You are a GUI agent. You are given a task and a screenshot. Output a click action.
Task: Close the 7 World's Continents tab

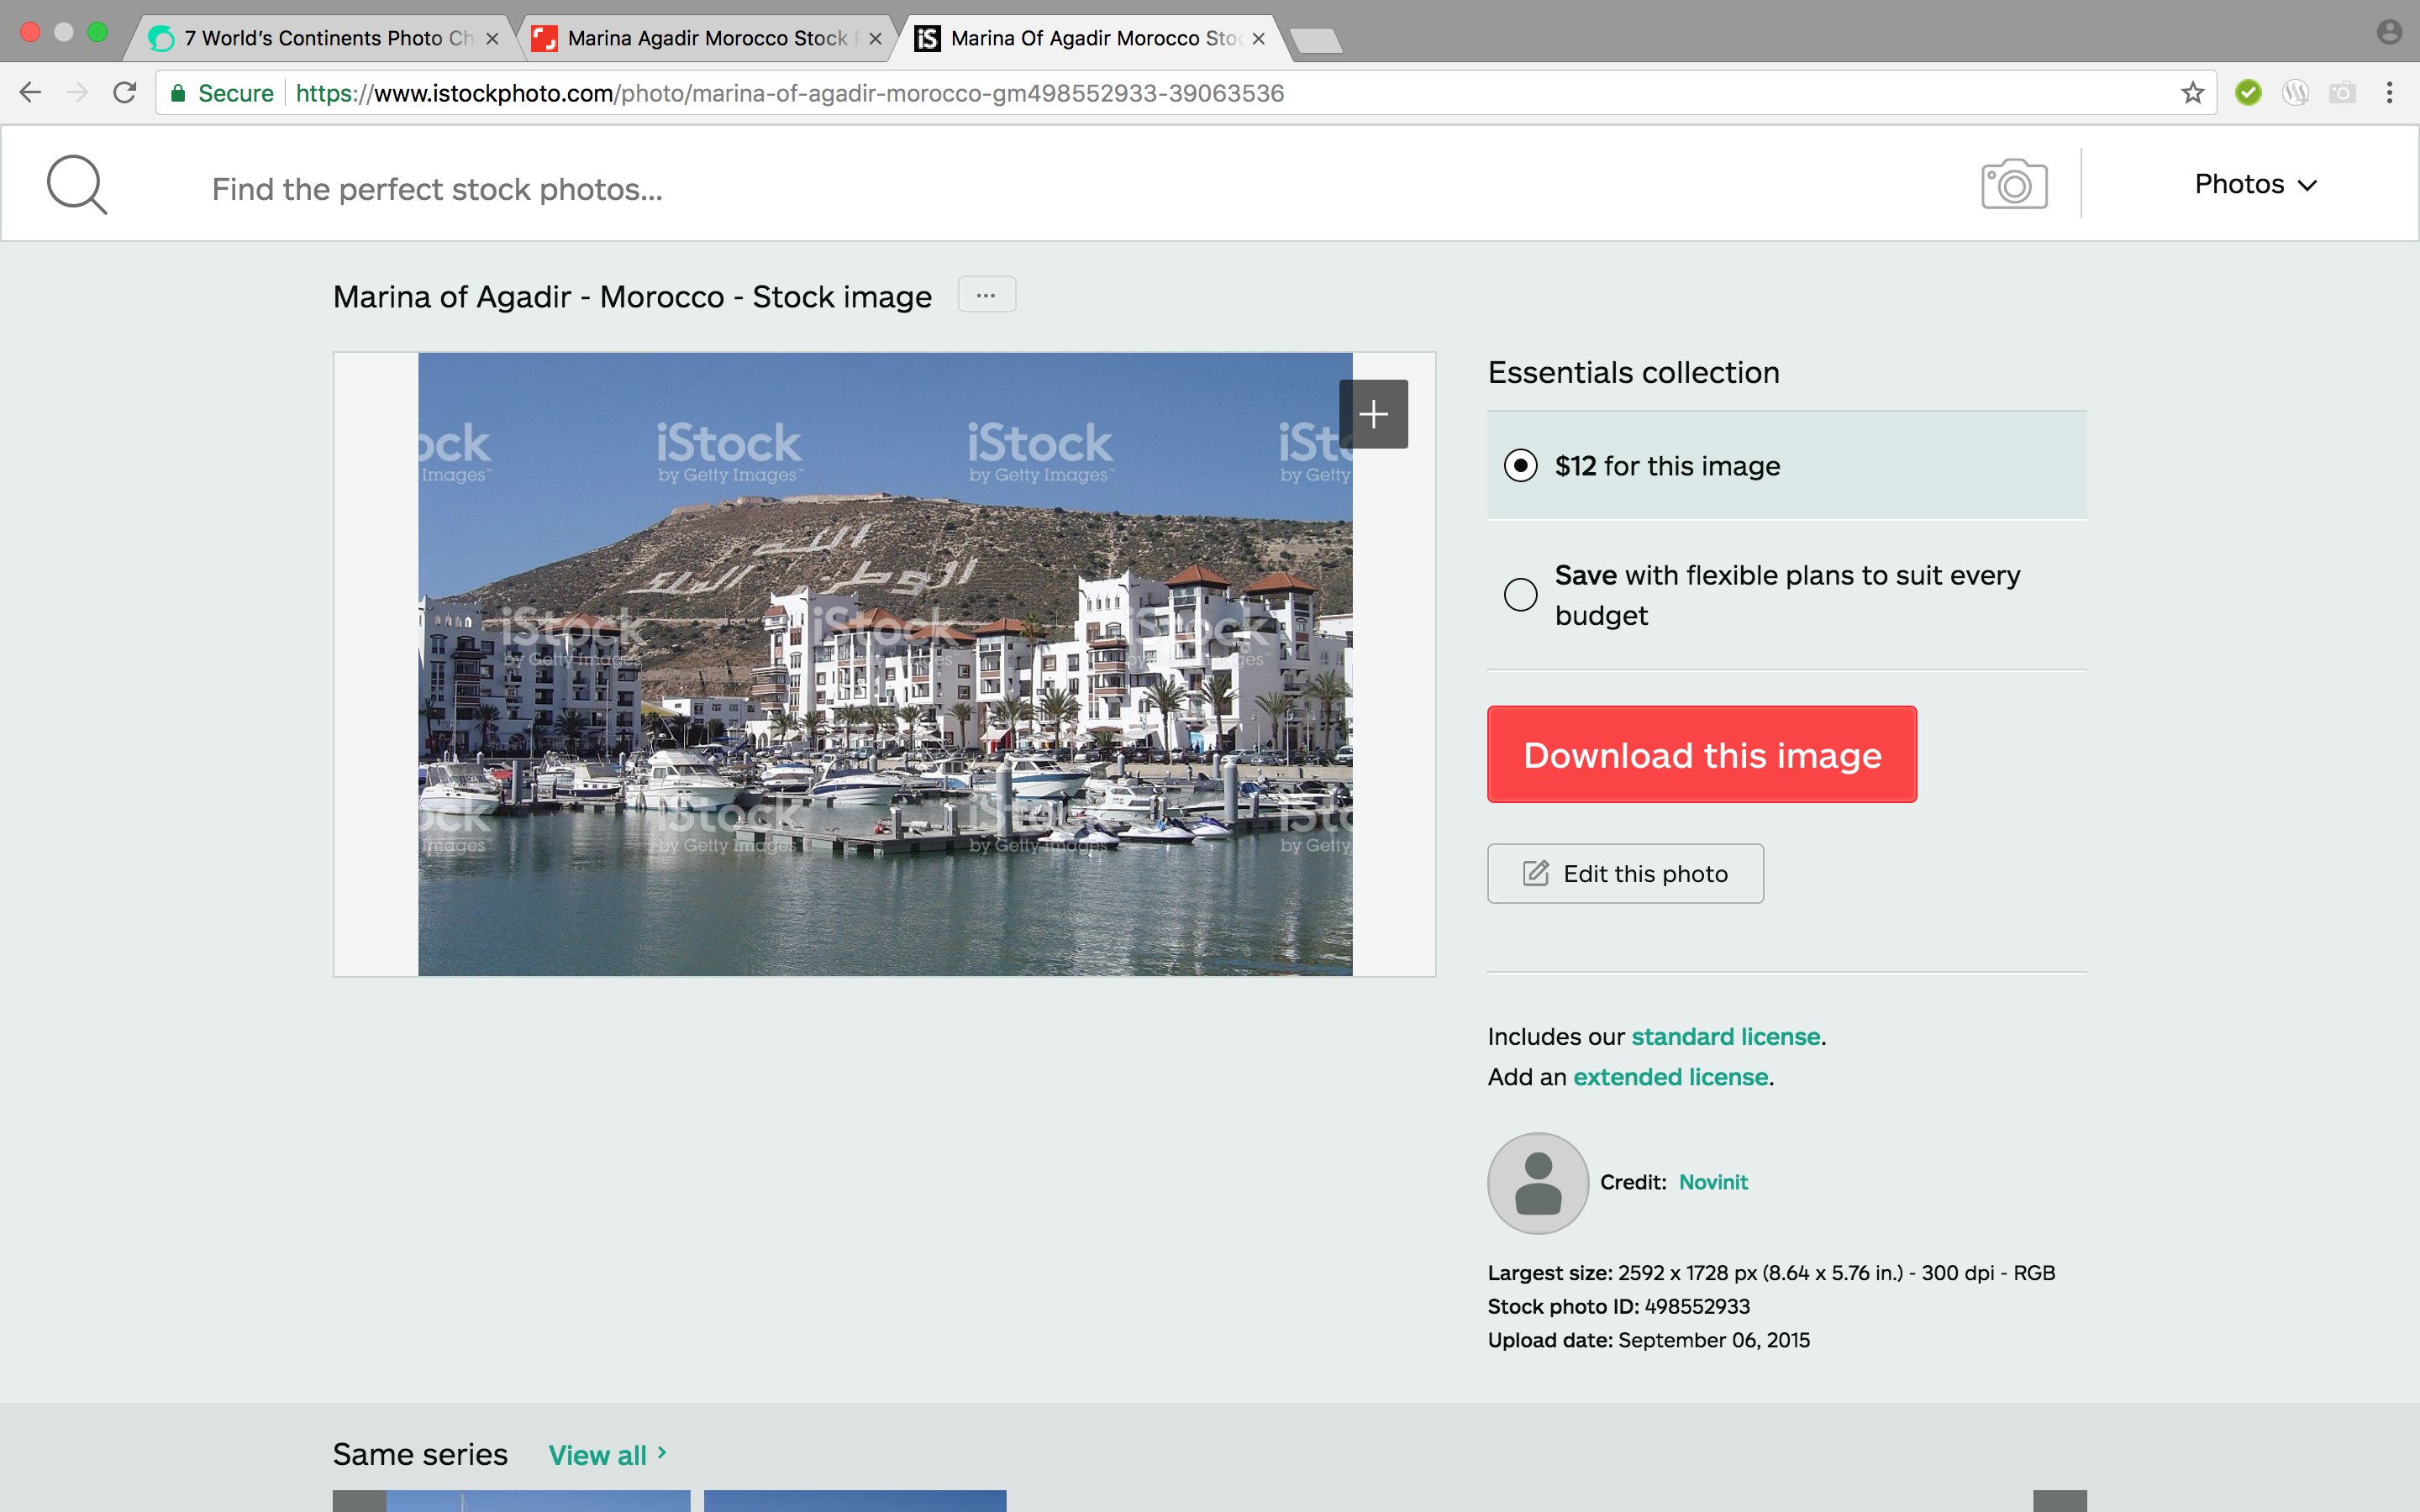[492, 39]
